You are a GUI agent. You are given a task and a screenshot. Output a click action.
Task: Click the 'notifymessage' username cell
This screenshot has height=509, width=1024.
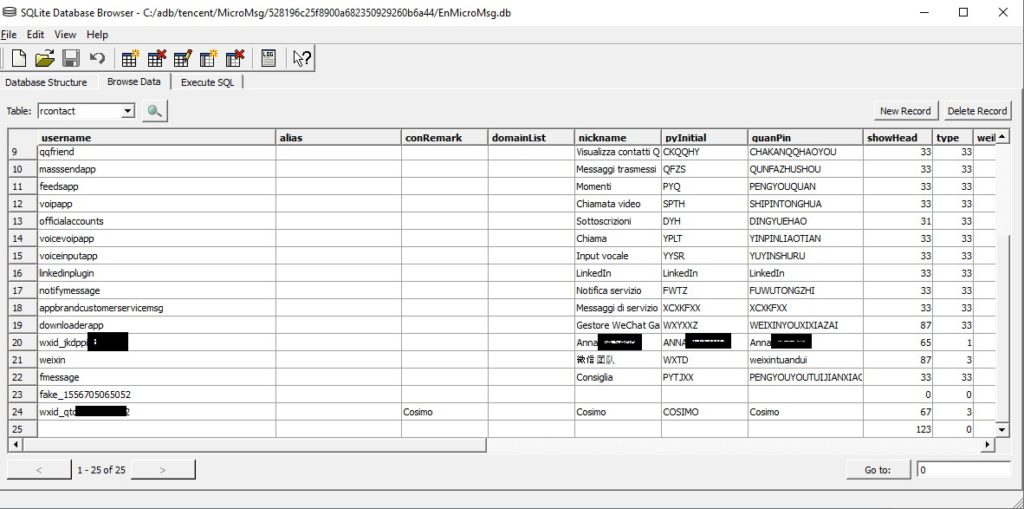point(157,290)
